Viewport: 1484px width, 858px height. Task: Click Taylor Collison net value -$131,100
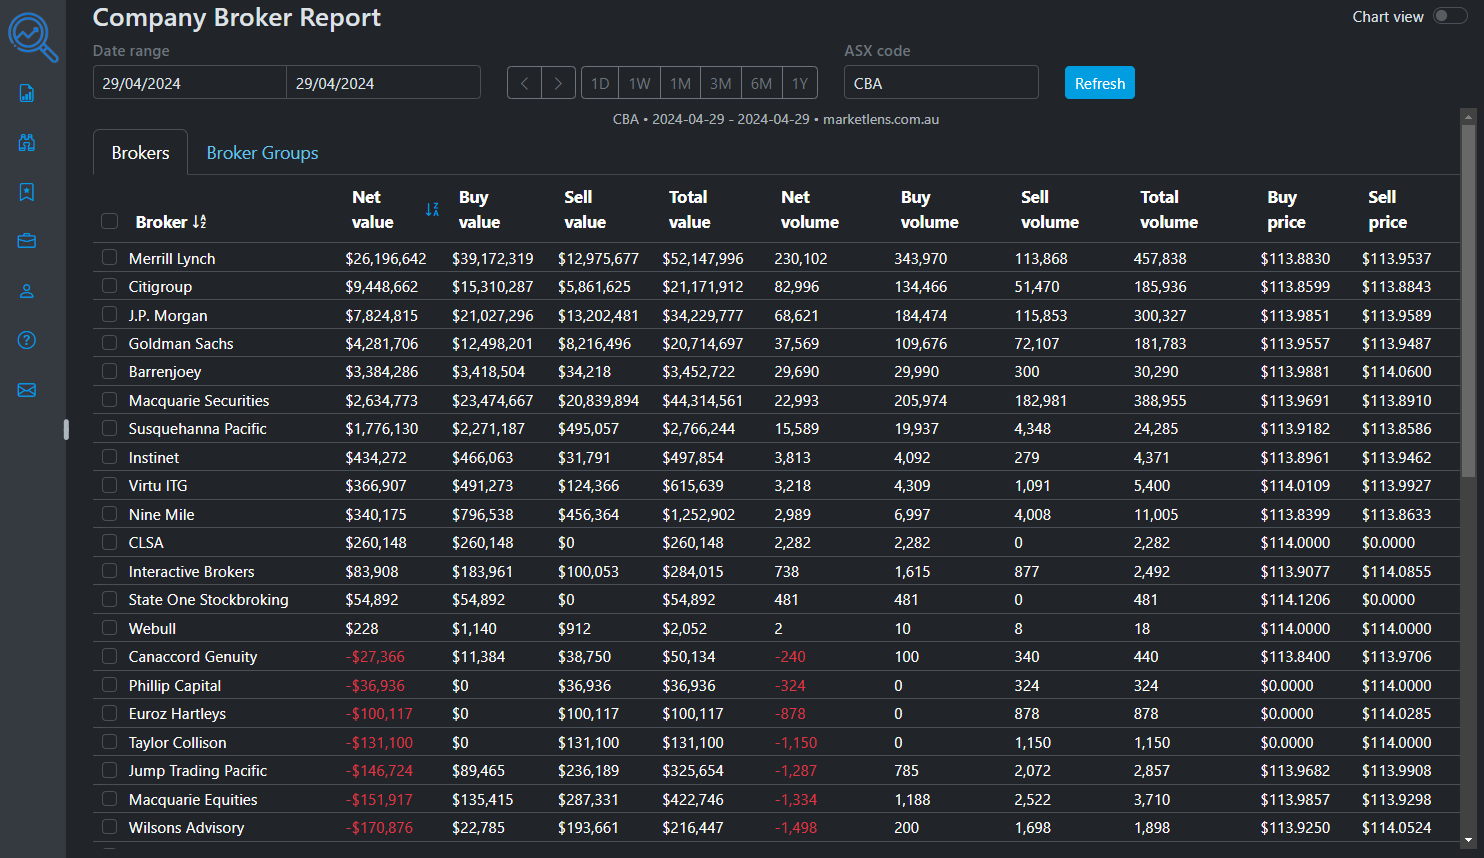click(379, 742)
